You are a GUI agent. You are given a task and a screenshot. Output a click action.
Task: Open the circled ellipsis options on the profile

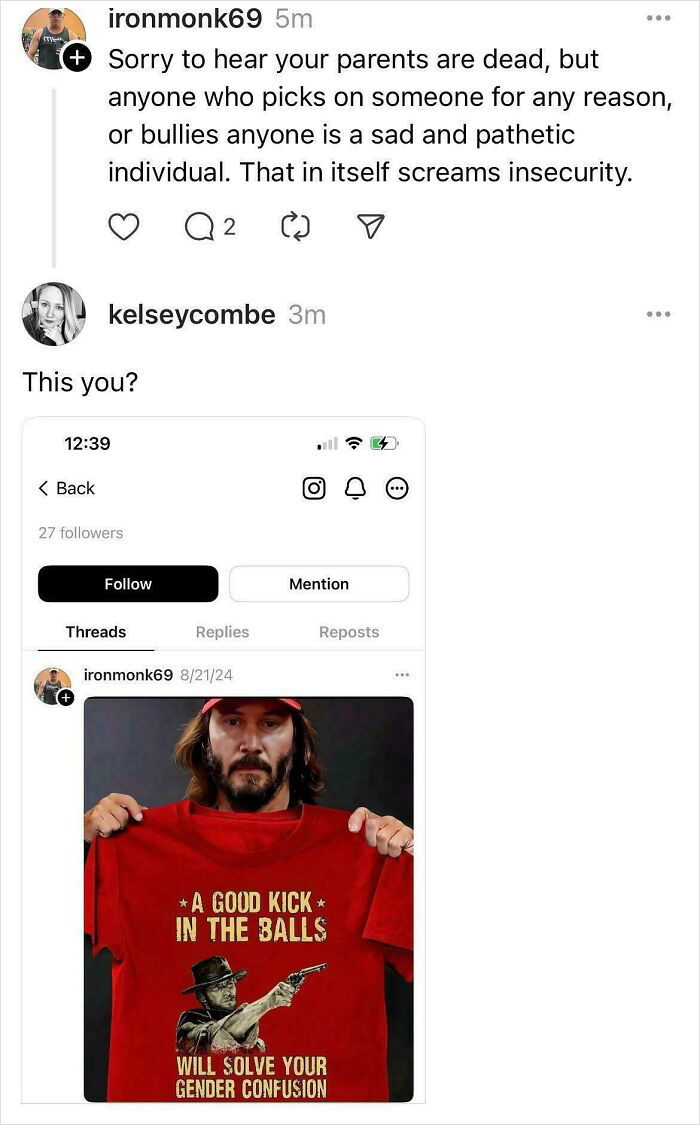(x=397, y=488)
